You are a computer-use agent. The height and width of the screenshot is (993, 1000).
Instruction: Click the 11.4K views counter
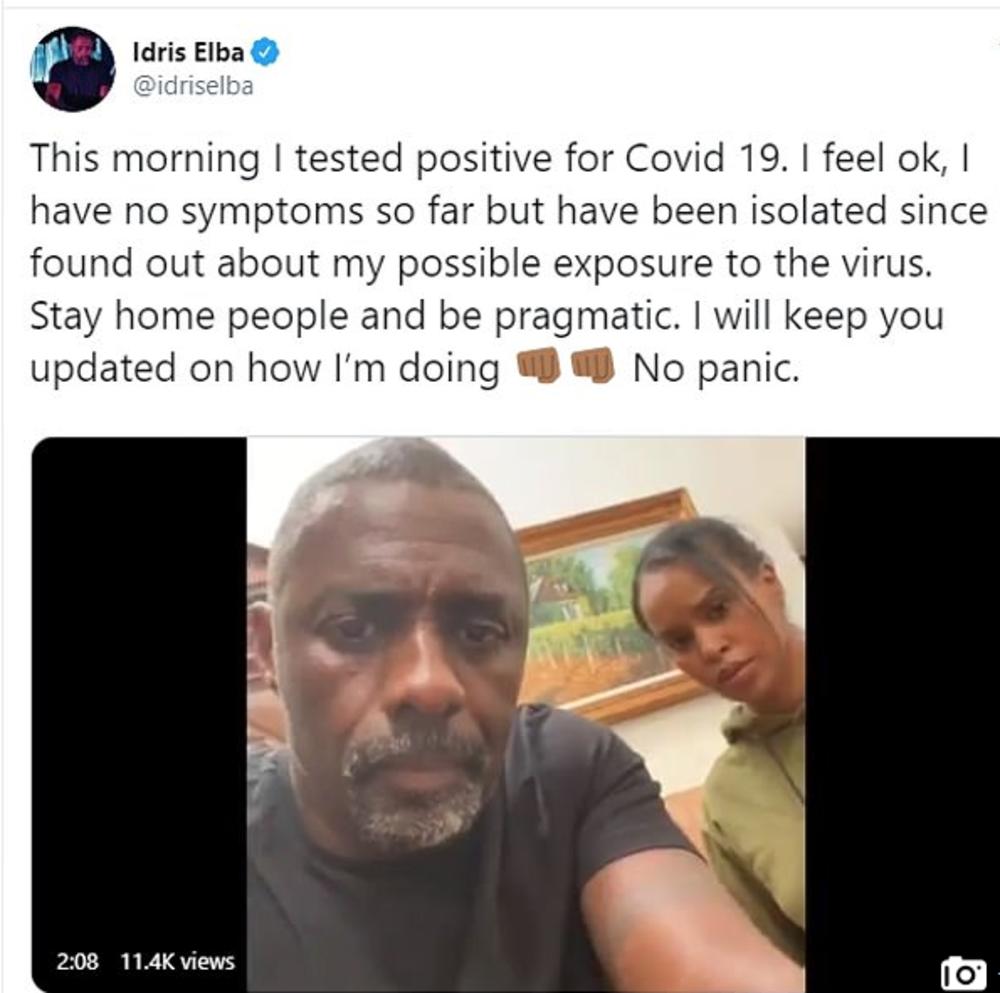178,961
